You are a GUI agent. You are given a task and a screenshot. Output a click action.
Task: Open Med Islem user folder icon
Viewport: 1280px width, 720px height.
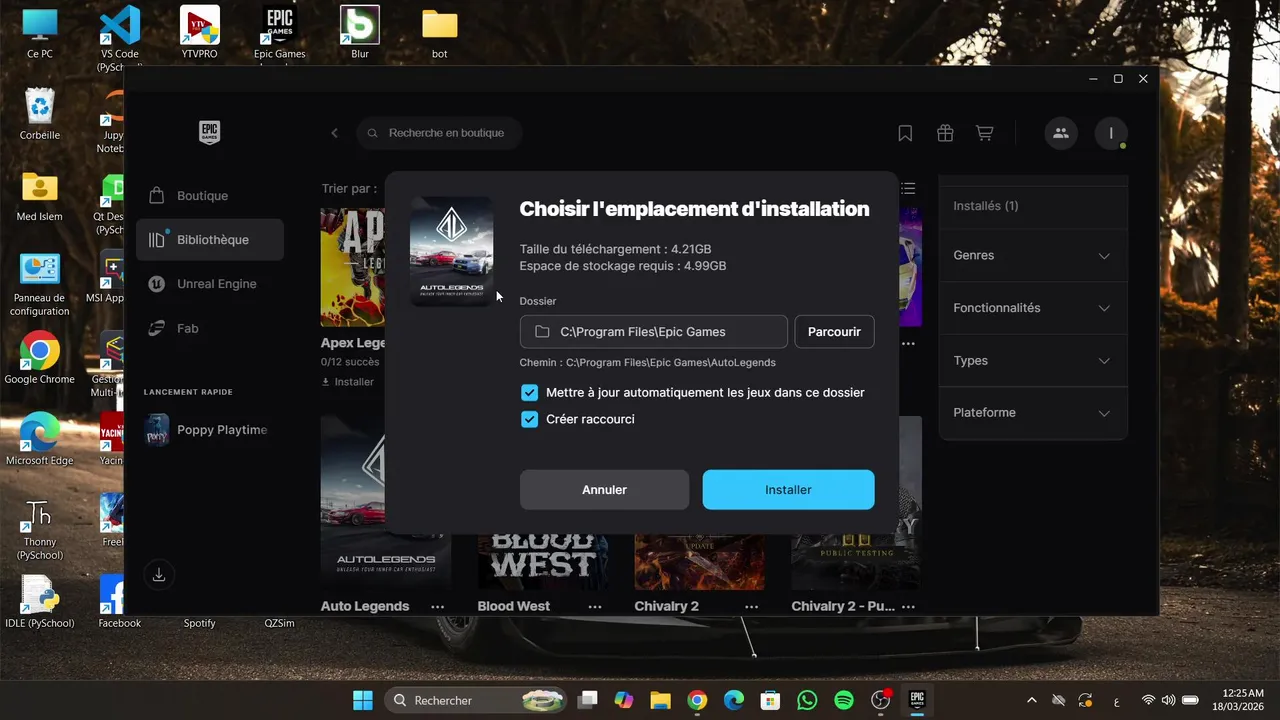click(40, 196)
